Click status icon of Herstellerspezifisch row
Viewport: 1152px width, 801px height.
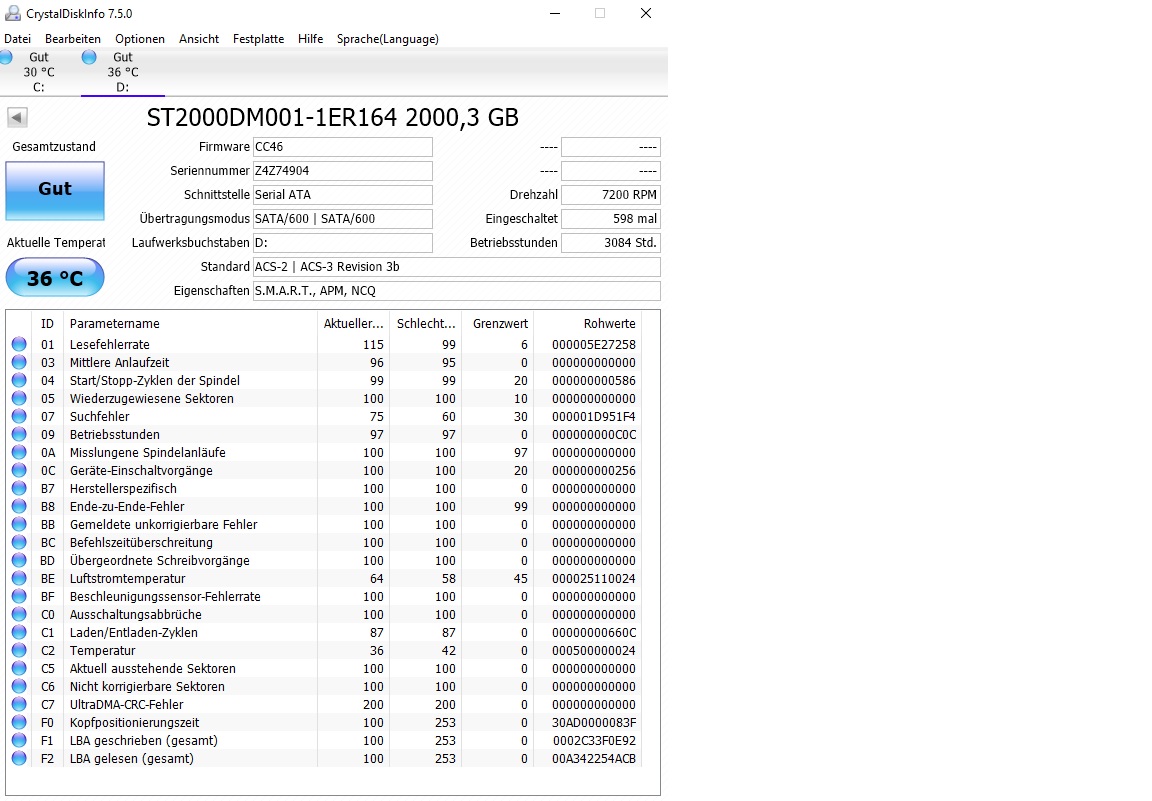[19, 488]
